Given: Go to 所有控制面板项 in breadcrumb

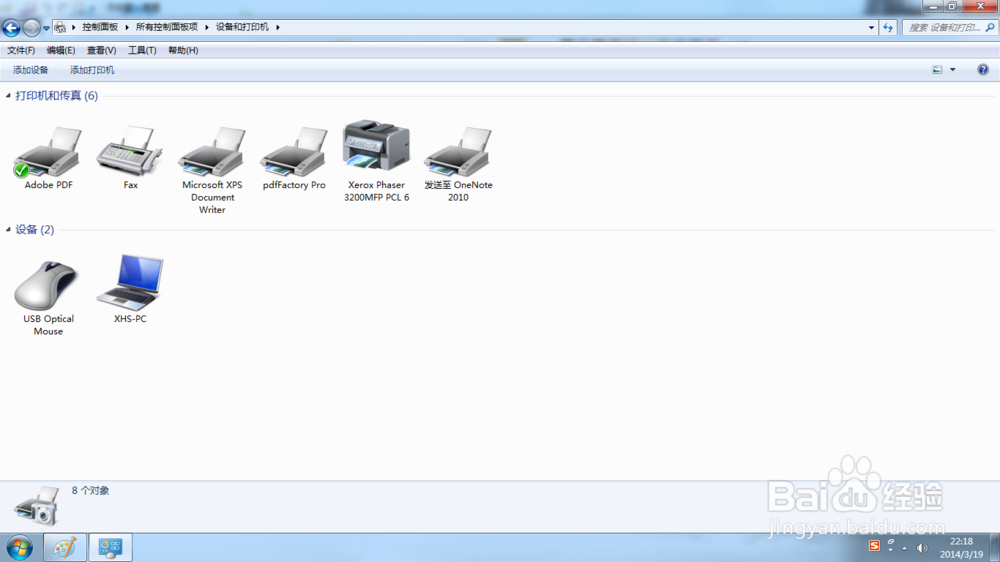Looking at the screenshot, I should [x=166, y=27].
